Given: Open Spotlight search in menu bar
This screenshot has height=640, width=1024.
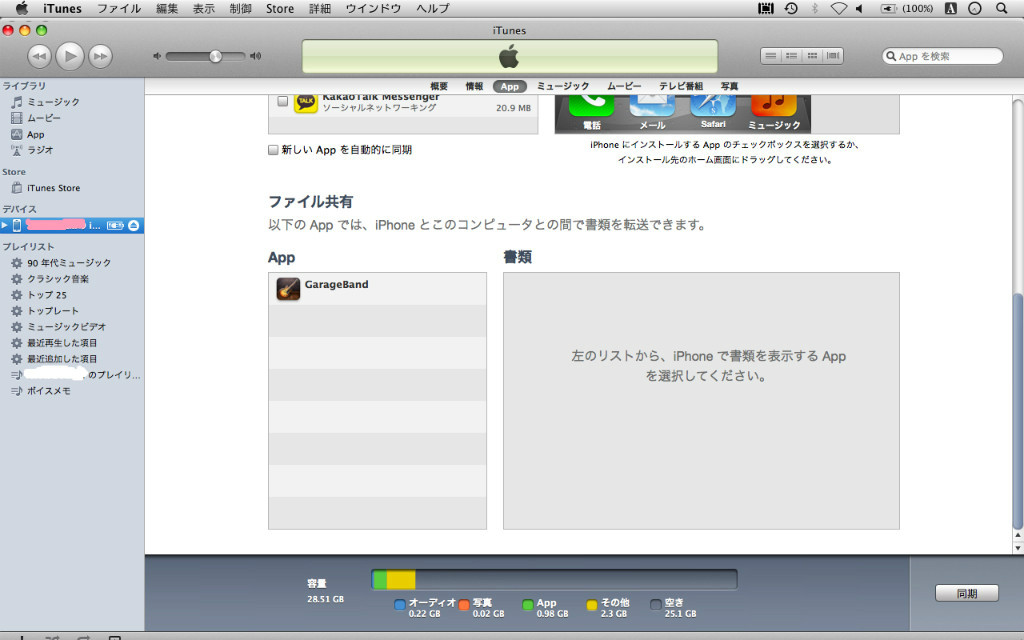Looking at the screenshot, I should (x=1001, y=8).
